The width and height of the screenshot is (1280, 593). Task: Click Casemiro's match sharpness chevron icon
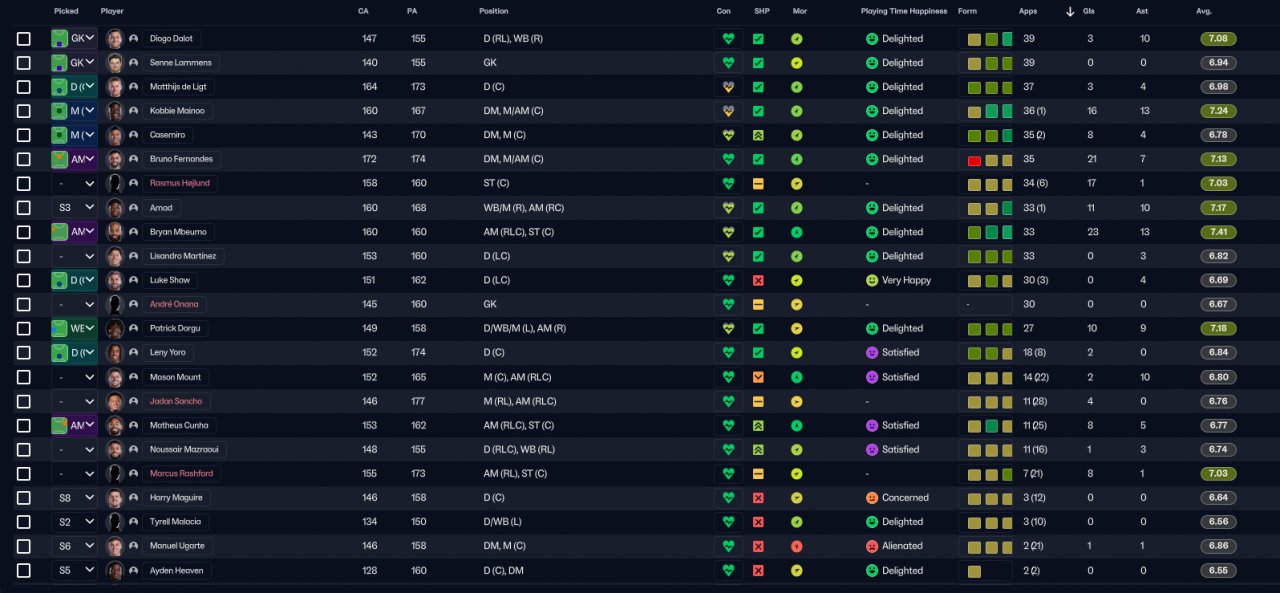[x=758, y=135]
